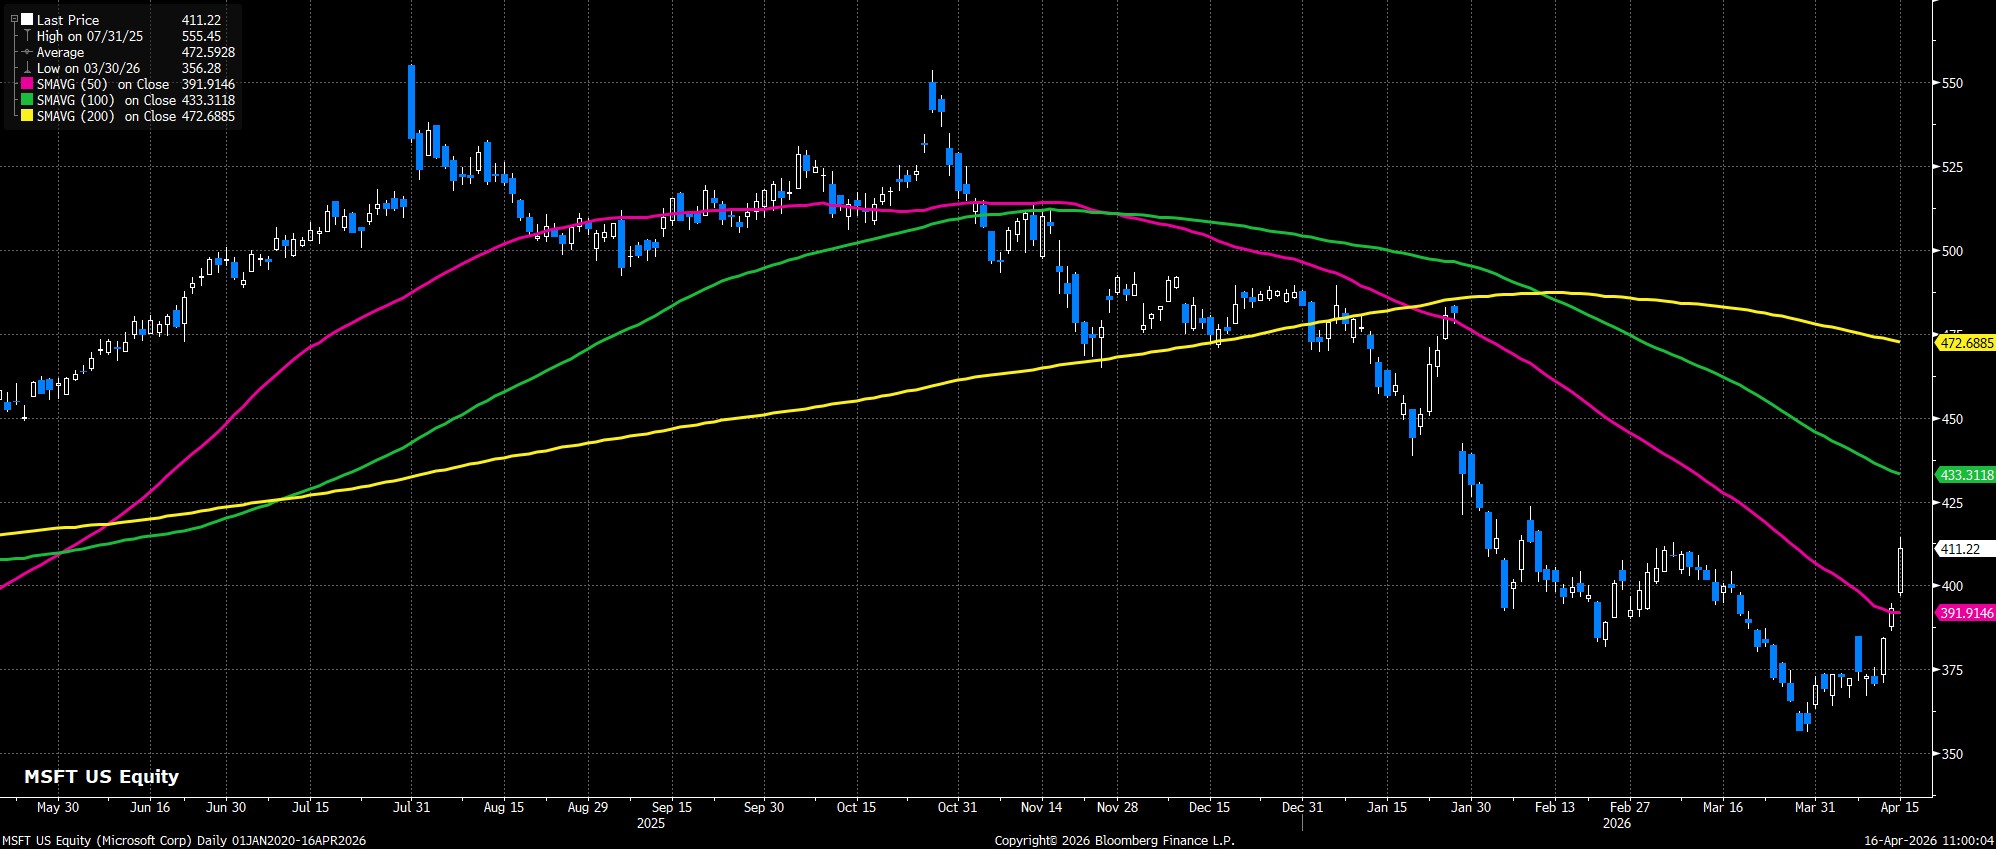
Task: Click the MSFT US Equity ticker label
Action: pyautogui.click(x=101, y=776)
